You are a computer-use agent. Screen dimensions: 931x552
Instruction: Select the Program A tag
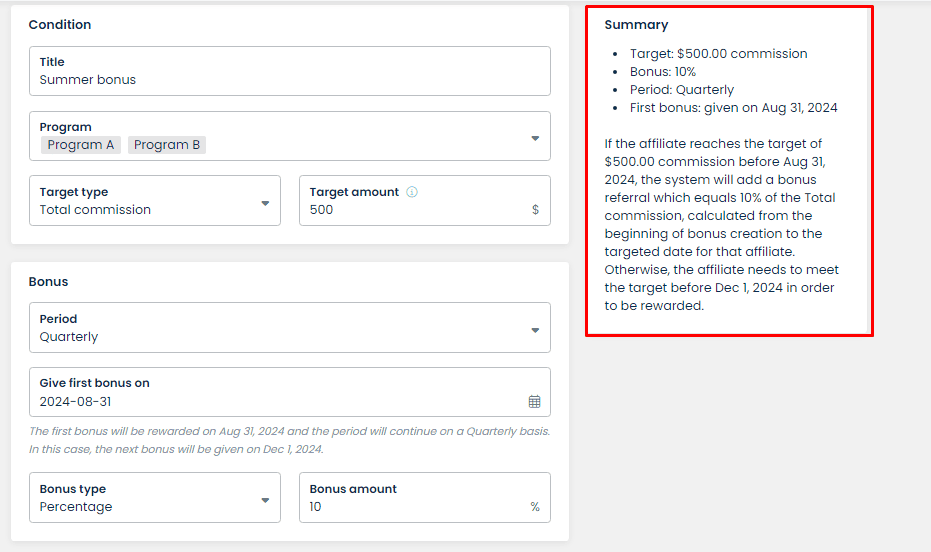click(x=81, y=145)
